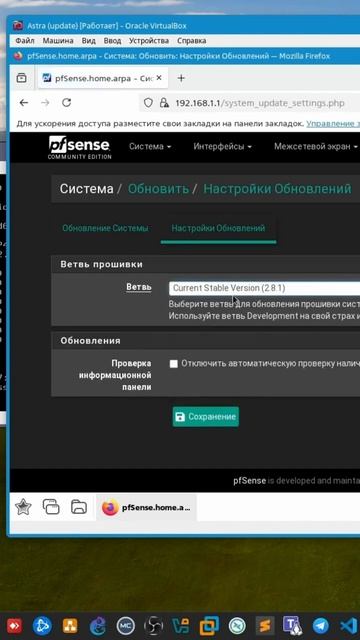Click the Astra star start menu icon
The width and height of the screenshot is (360, 640).
(x=23, y=507)
